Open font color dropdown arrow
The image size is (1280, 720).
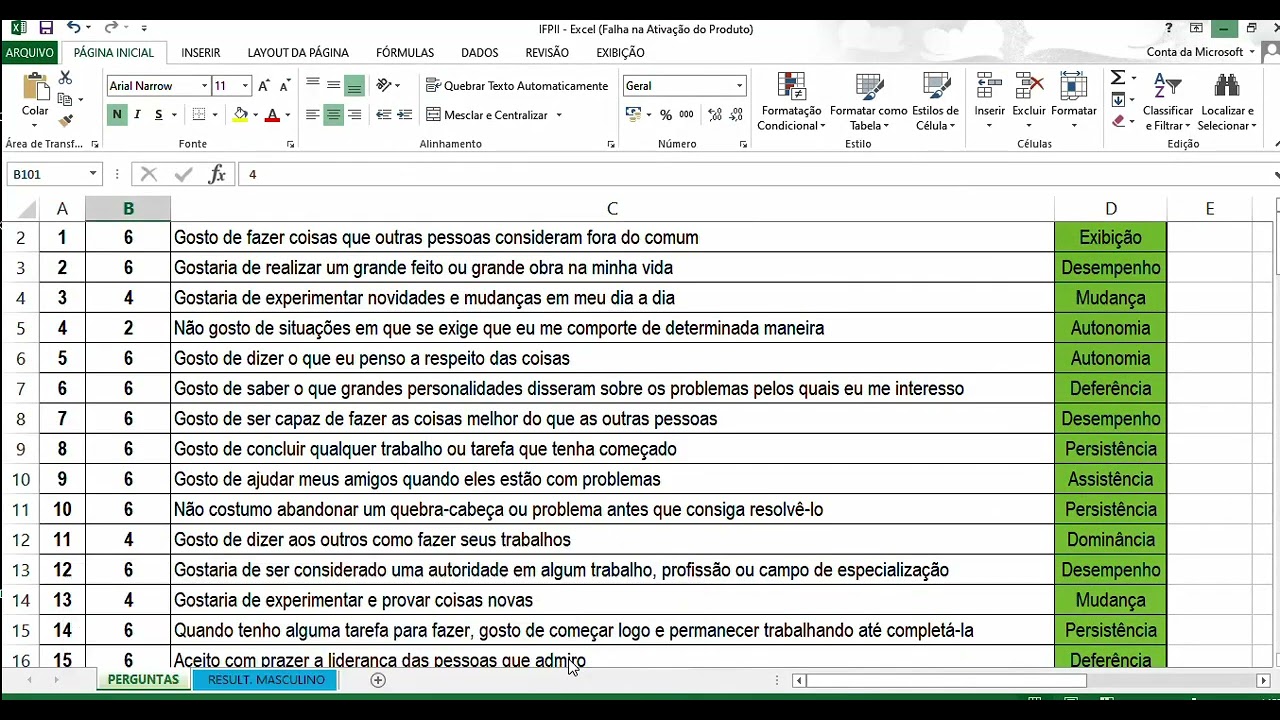287,115
